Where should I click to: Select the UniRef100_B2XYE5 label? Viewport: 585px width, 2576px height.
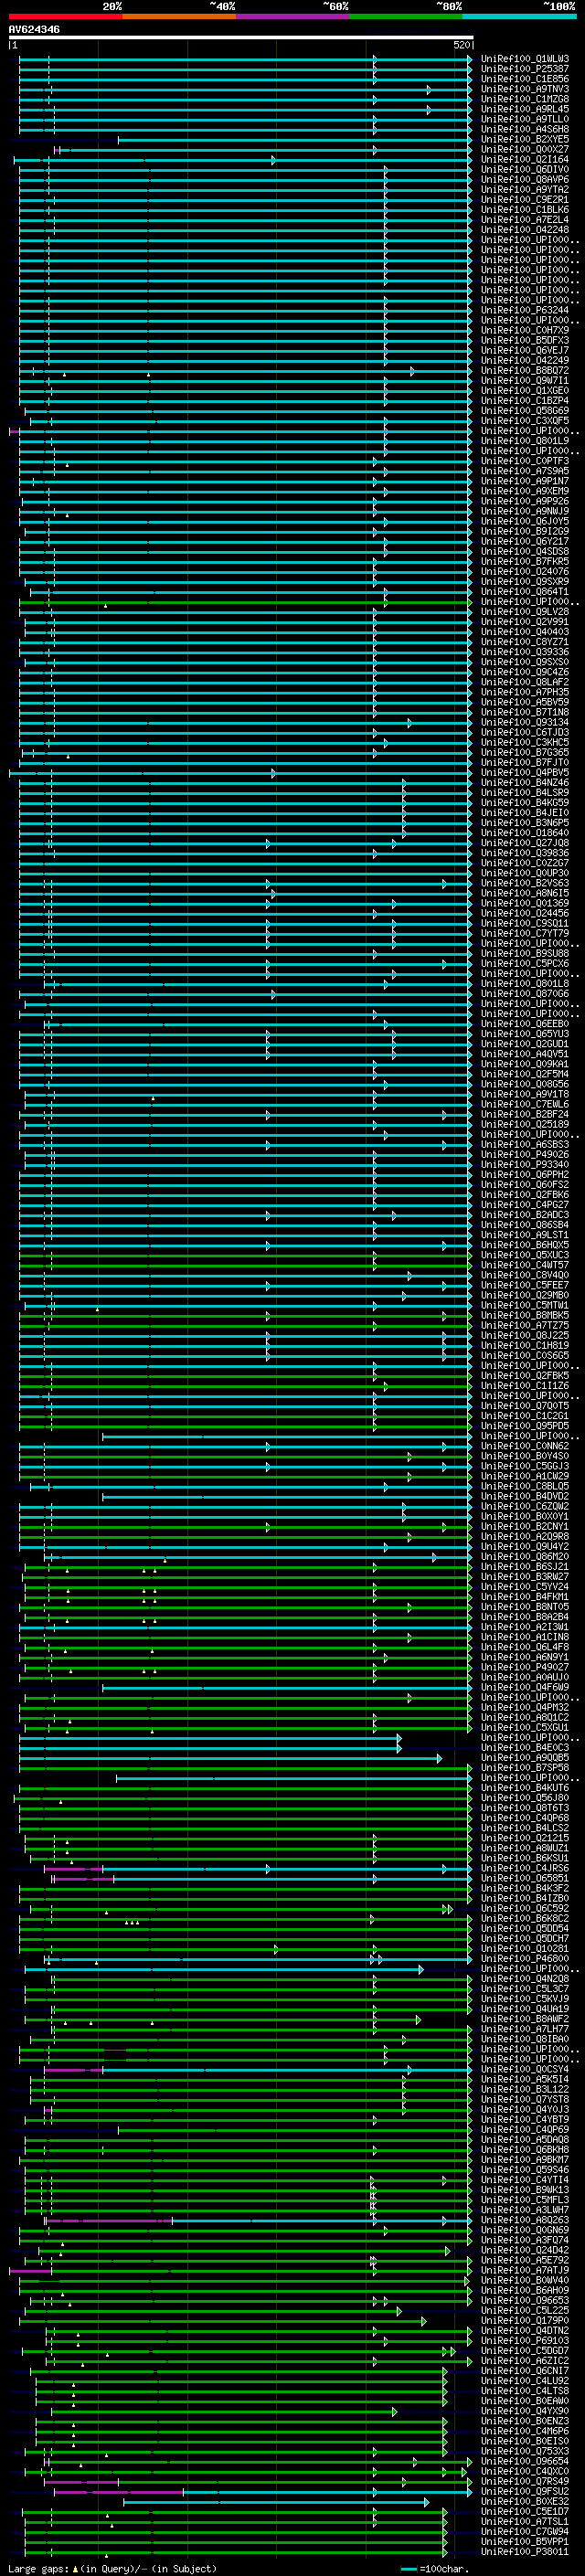(525, 139)
